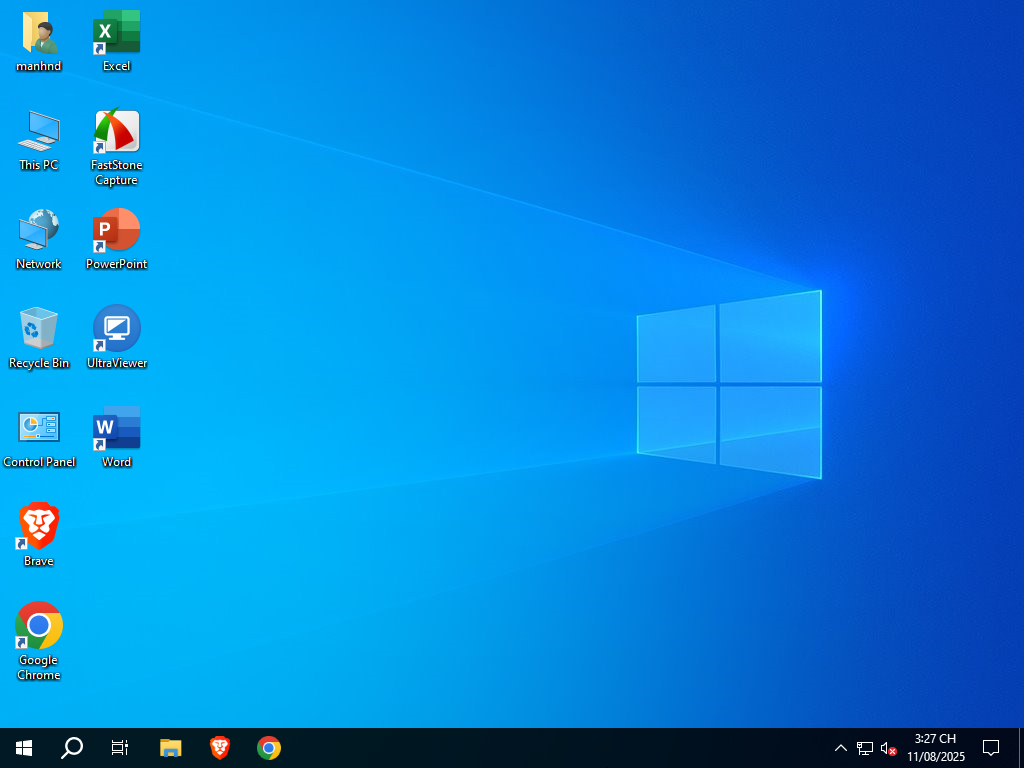Open the Control Panel shortcut

tap(38, 428)
